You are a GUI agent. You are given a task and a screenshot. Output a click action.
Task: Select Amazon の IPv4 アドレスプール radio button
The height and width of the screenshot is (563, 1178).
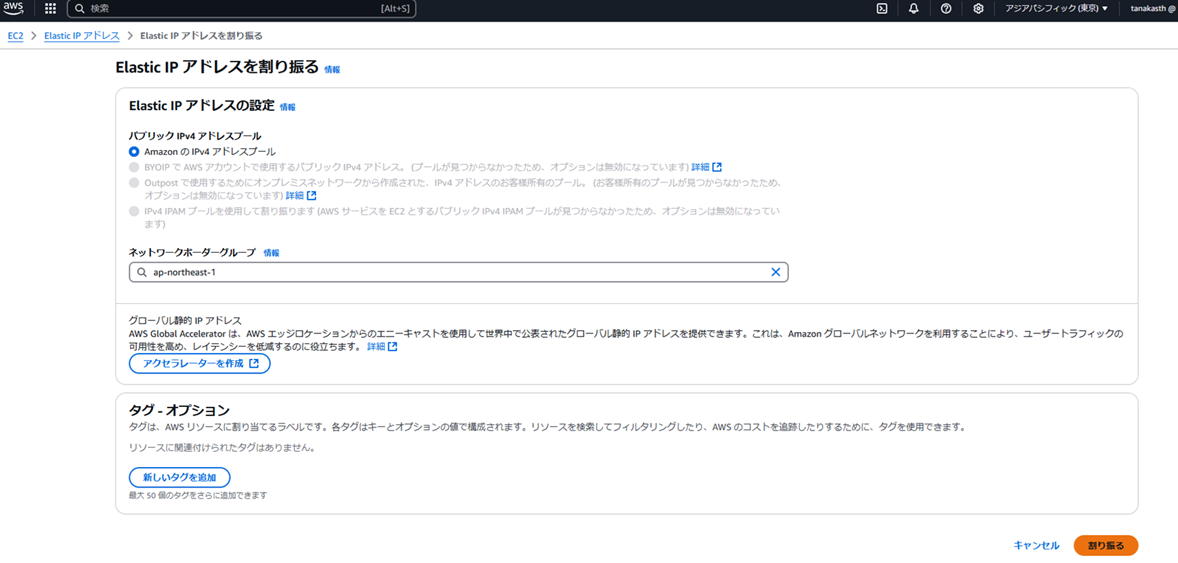(134, 152)
